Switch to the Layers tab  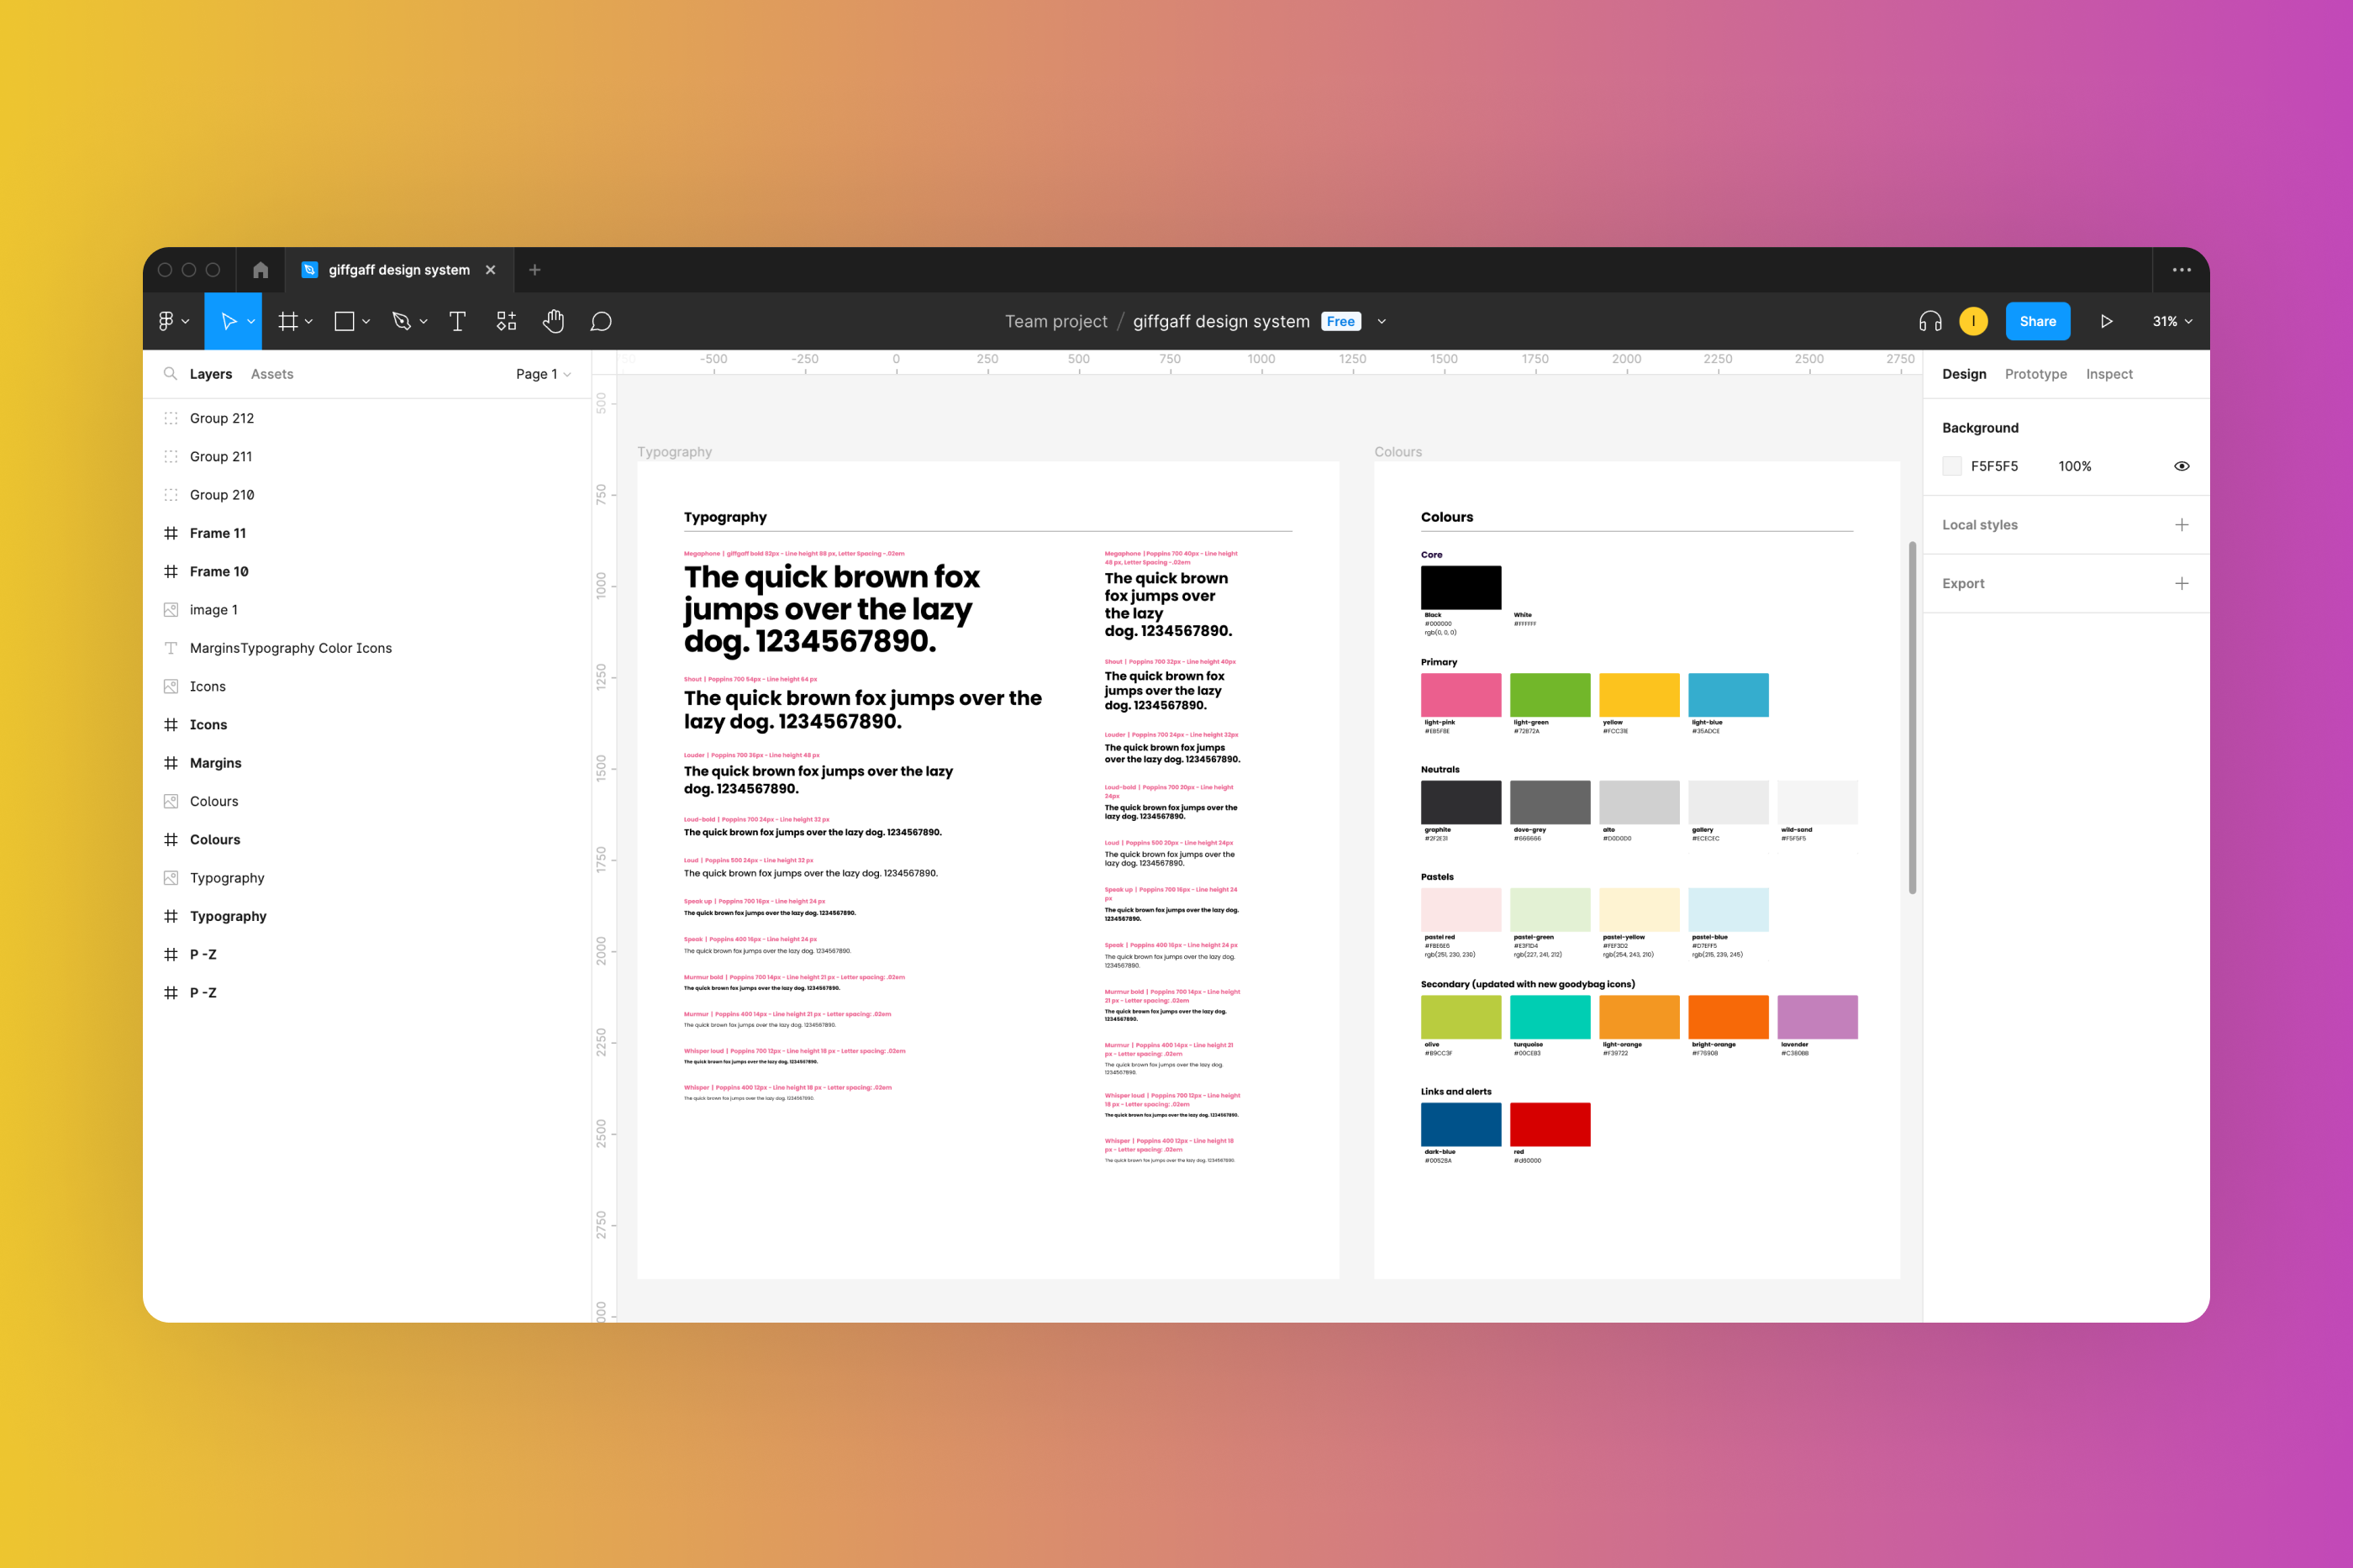[x=211, y=374]
